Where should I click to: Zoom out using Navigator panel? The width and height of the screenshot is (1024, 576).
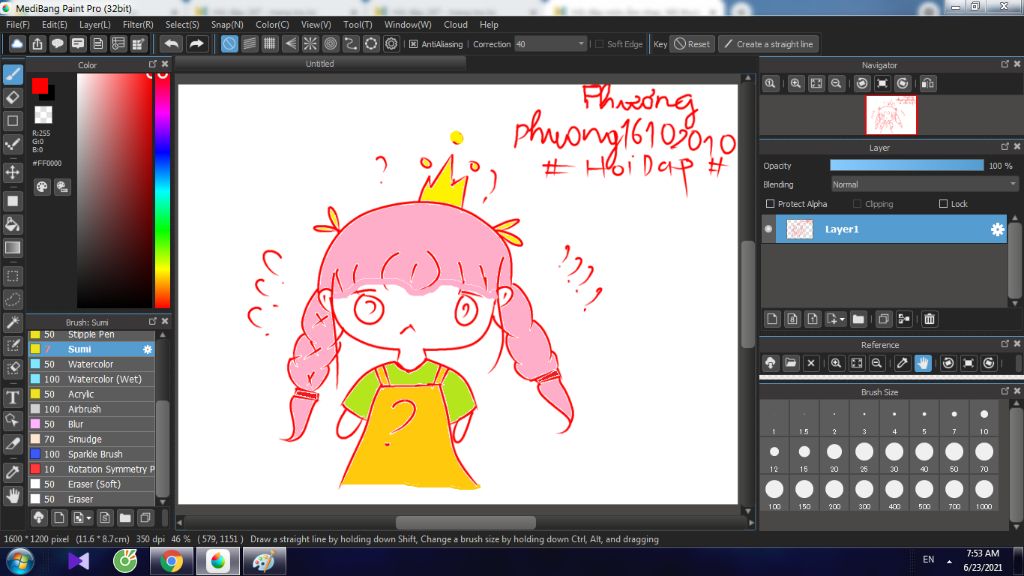tap(836, 84)
